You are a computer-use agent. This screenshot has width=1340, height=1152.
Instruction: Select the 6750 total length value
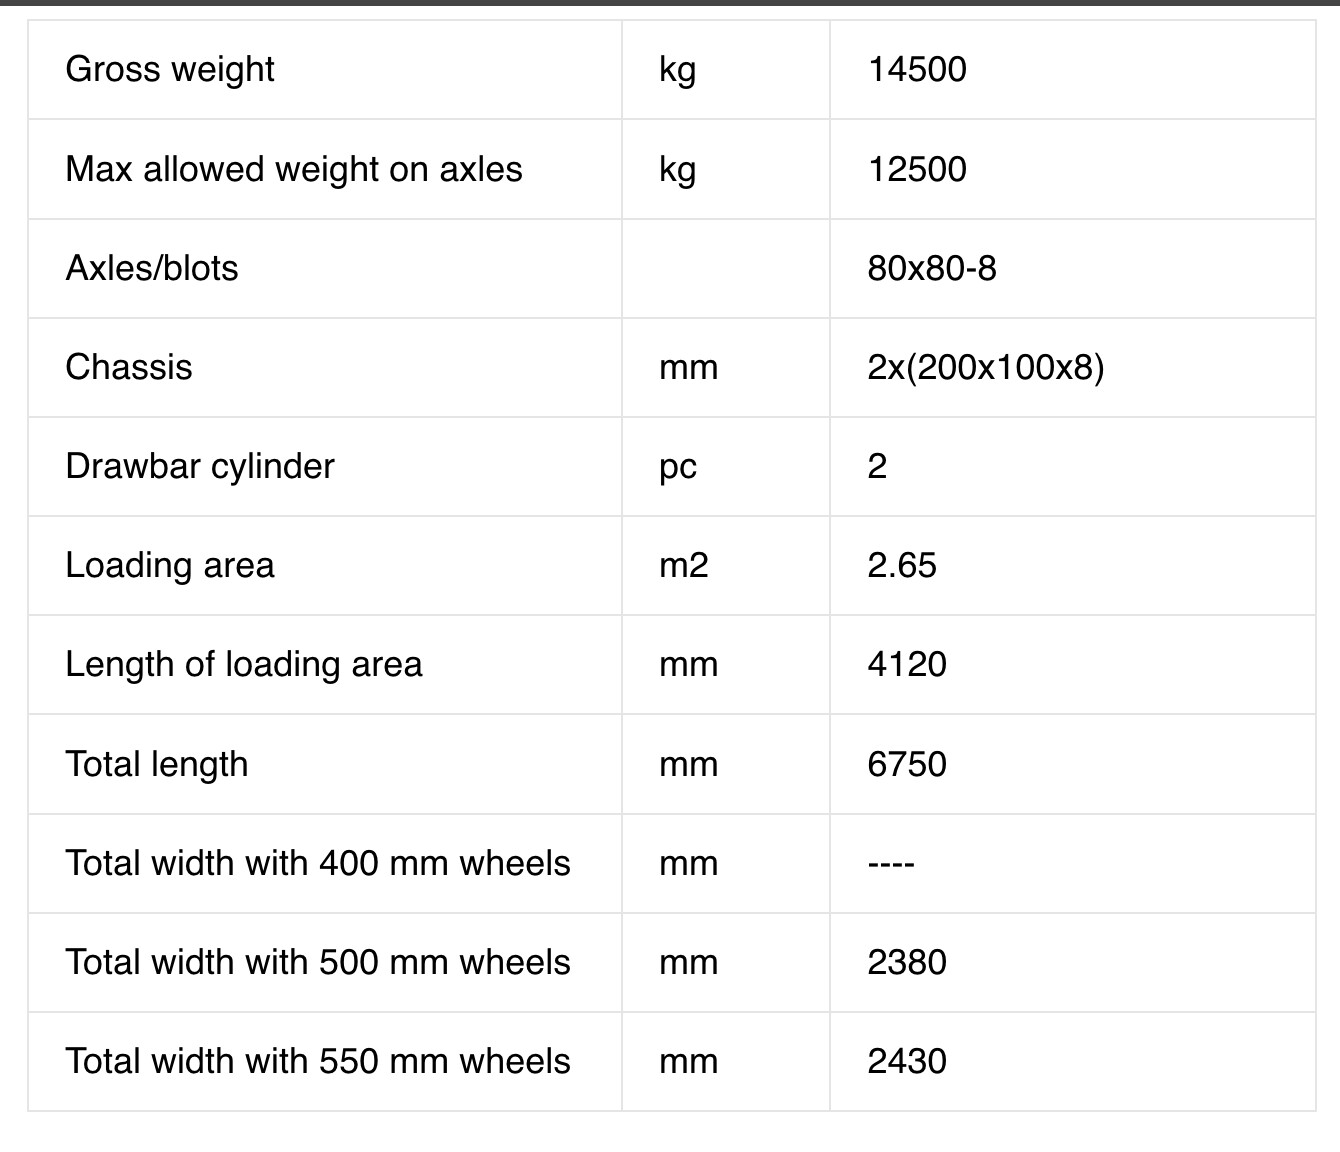click(907, 764)
